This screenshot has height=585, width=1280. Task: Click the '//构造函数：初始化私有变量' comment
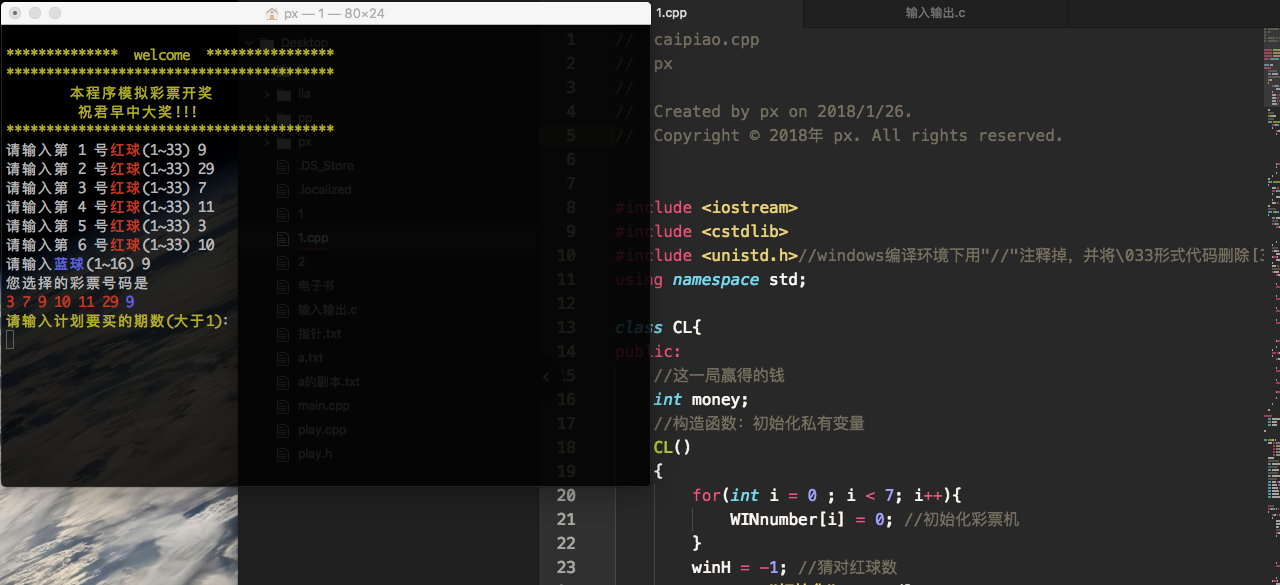click(759, 424)
